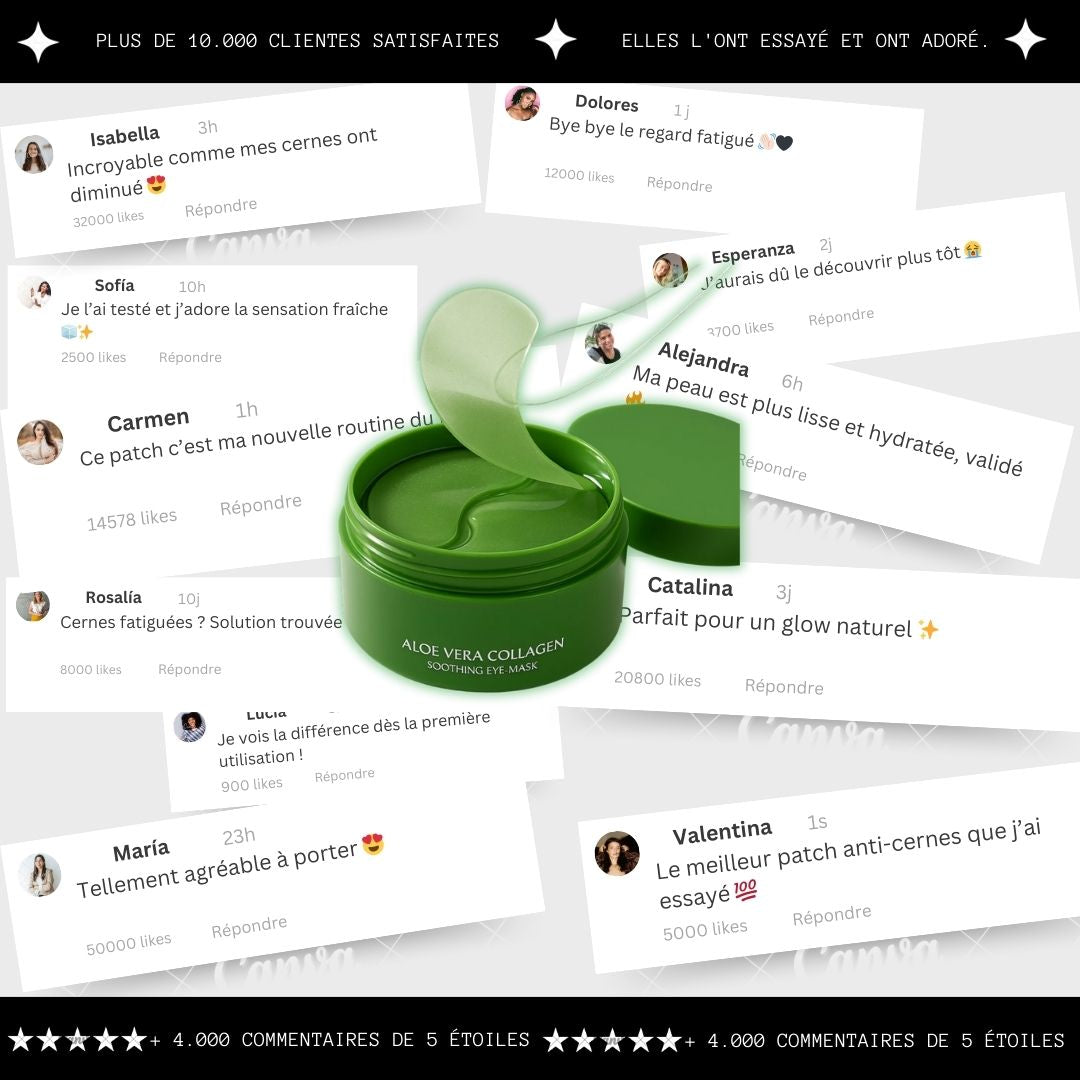Click Répondre under Valentina's comment
The image size is (1080, 1080).
pos(831,915)
